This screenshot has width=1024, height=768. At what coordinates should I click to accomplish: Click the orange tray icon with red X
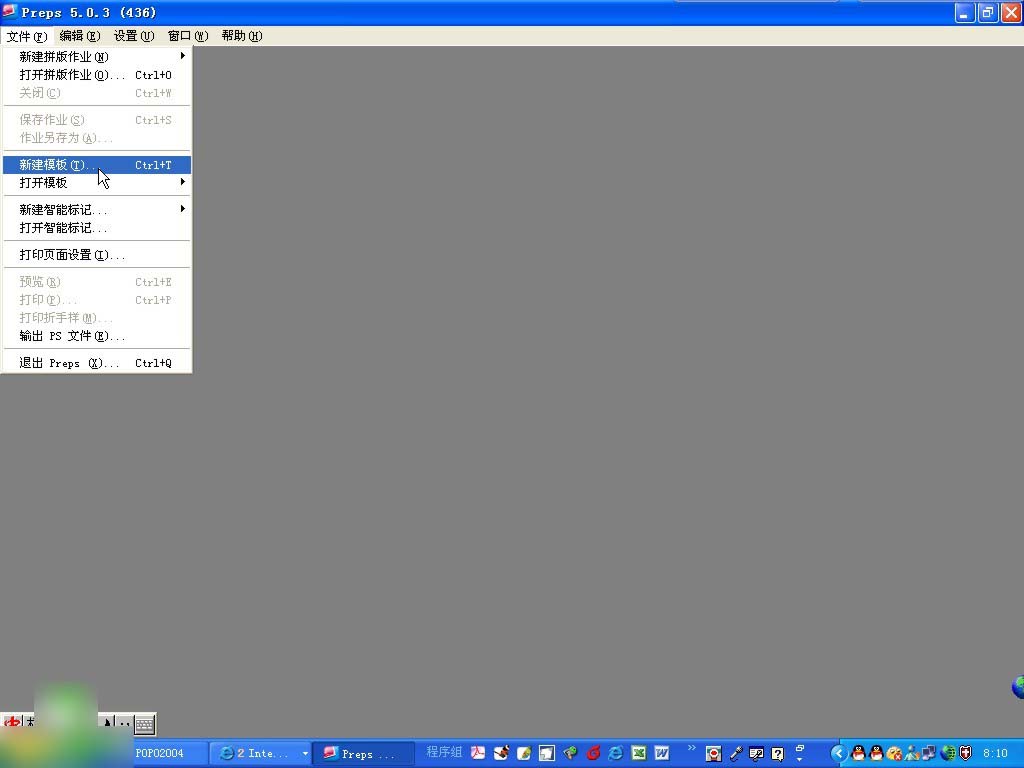(x=894, y=754)
